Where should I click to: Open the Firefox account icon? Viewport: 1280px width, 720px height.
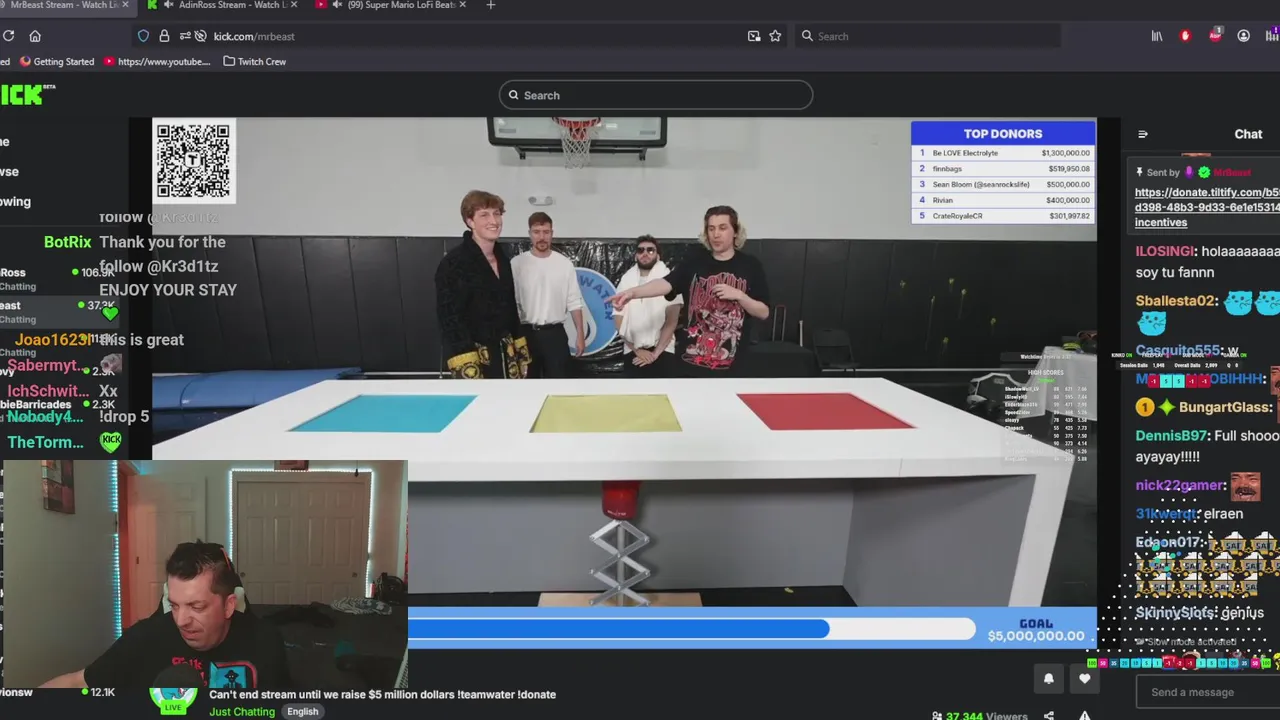(x=1244, y=36)
